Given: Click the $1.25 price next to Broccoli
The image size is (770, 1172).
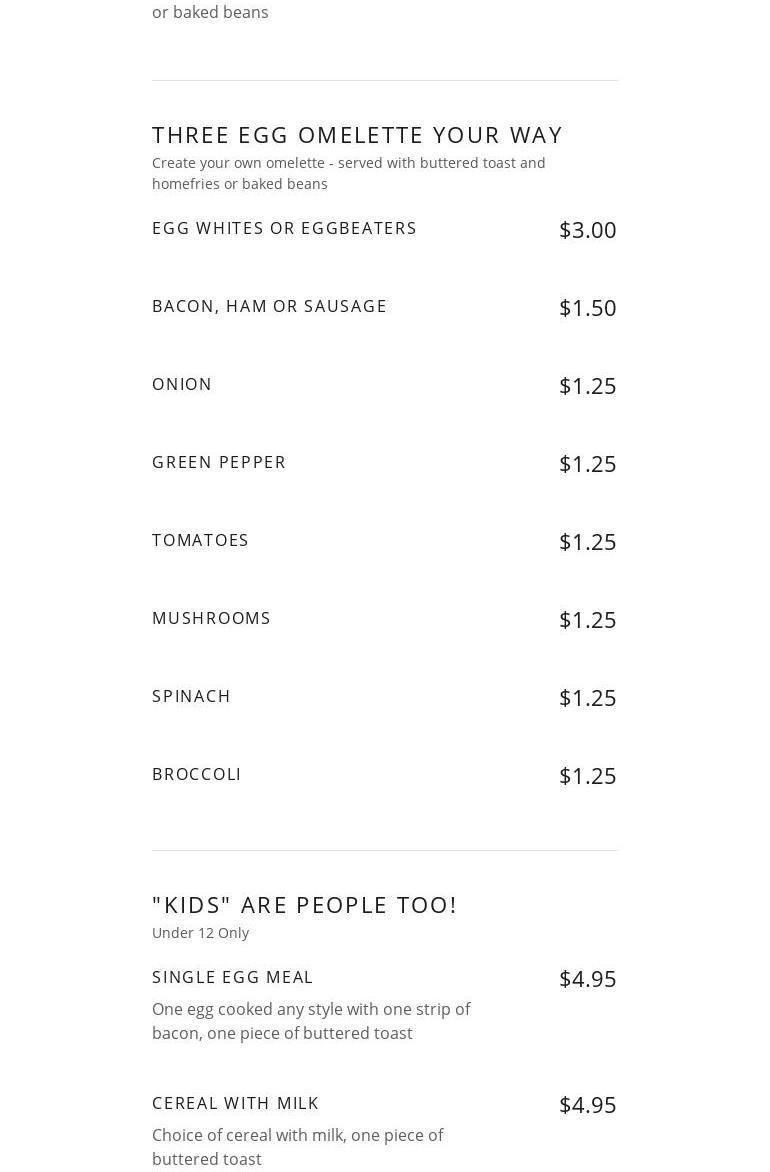Looking at the screenshot, I should (587, 776).
